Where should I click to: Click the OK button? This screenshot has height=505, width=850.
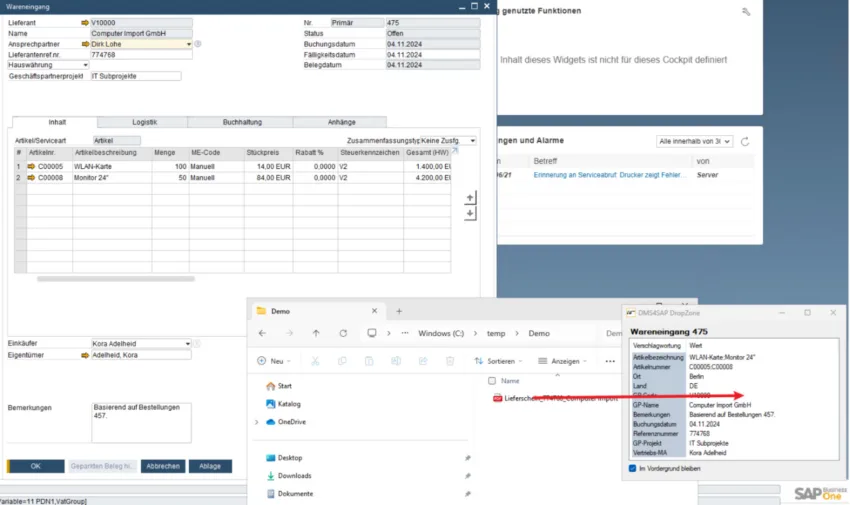(35, 466)
